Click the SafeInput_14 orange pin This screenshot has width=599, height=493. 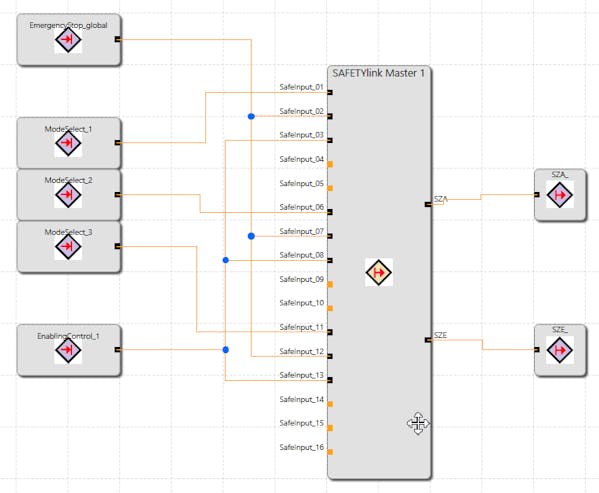(x=330, y=404)
